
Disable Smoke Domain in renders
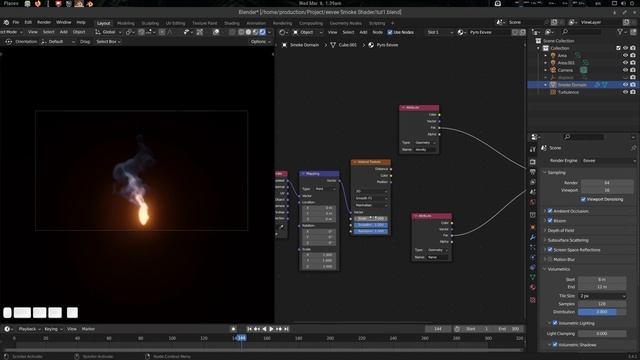click(x=633, y=85)
